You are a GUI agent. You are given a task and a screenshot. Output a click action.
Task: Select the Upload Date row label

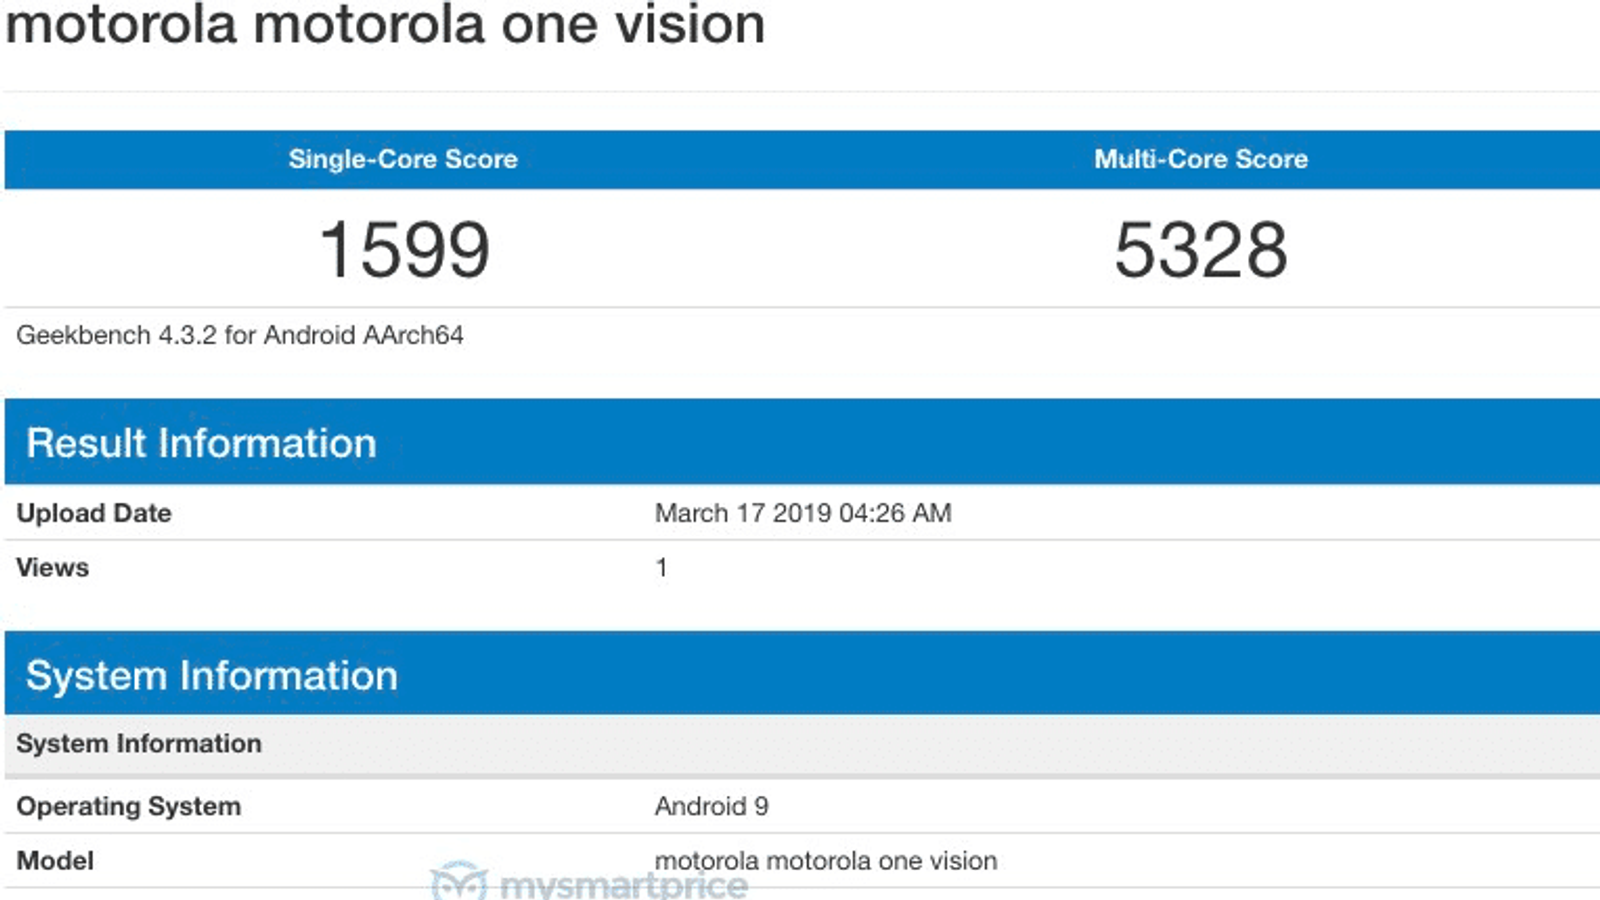point(94,513)
